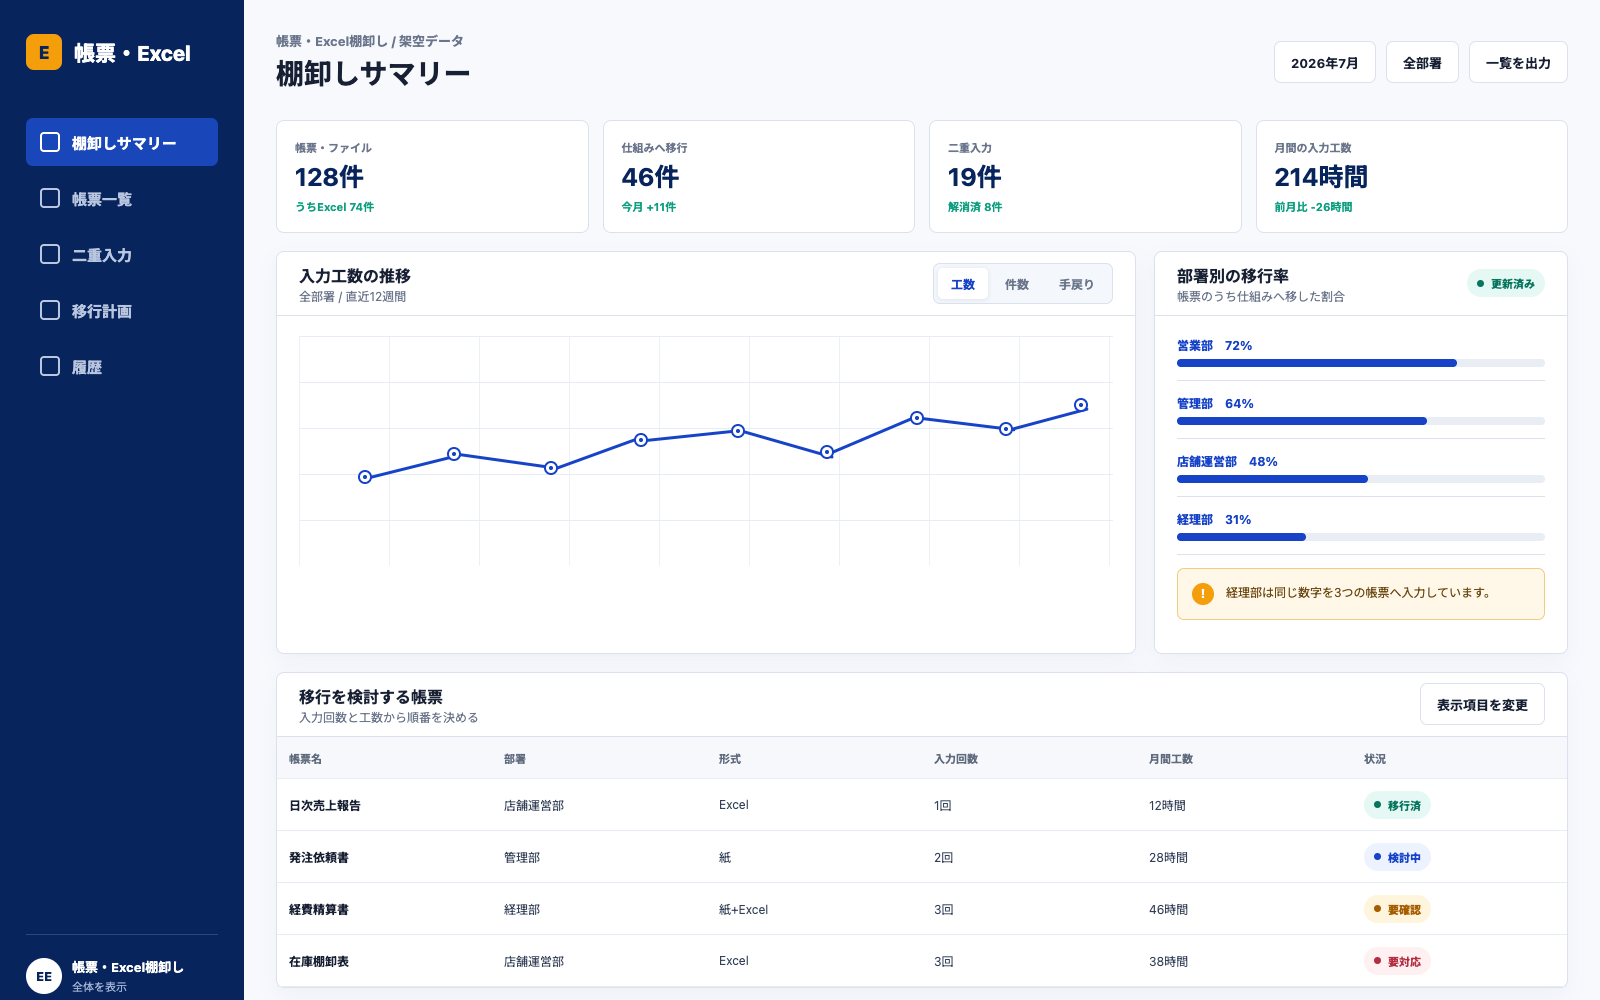Screen dimensions: 1600x1000
Task: Click the 管理部 64% progress bar
Action: 1361,421
